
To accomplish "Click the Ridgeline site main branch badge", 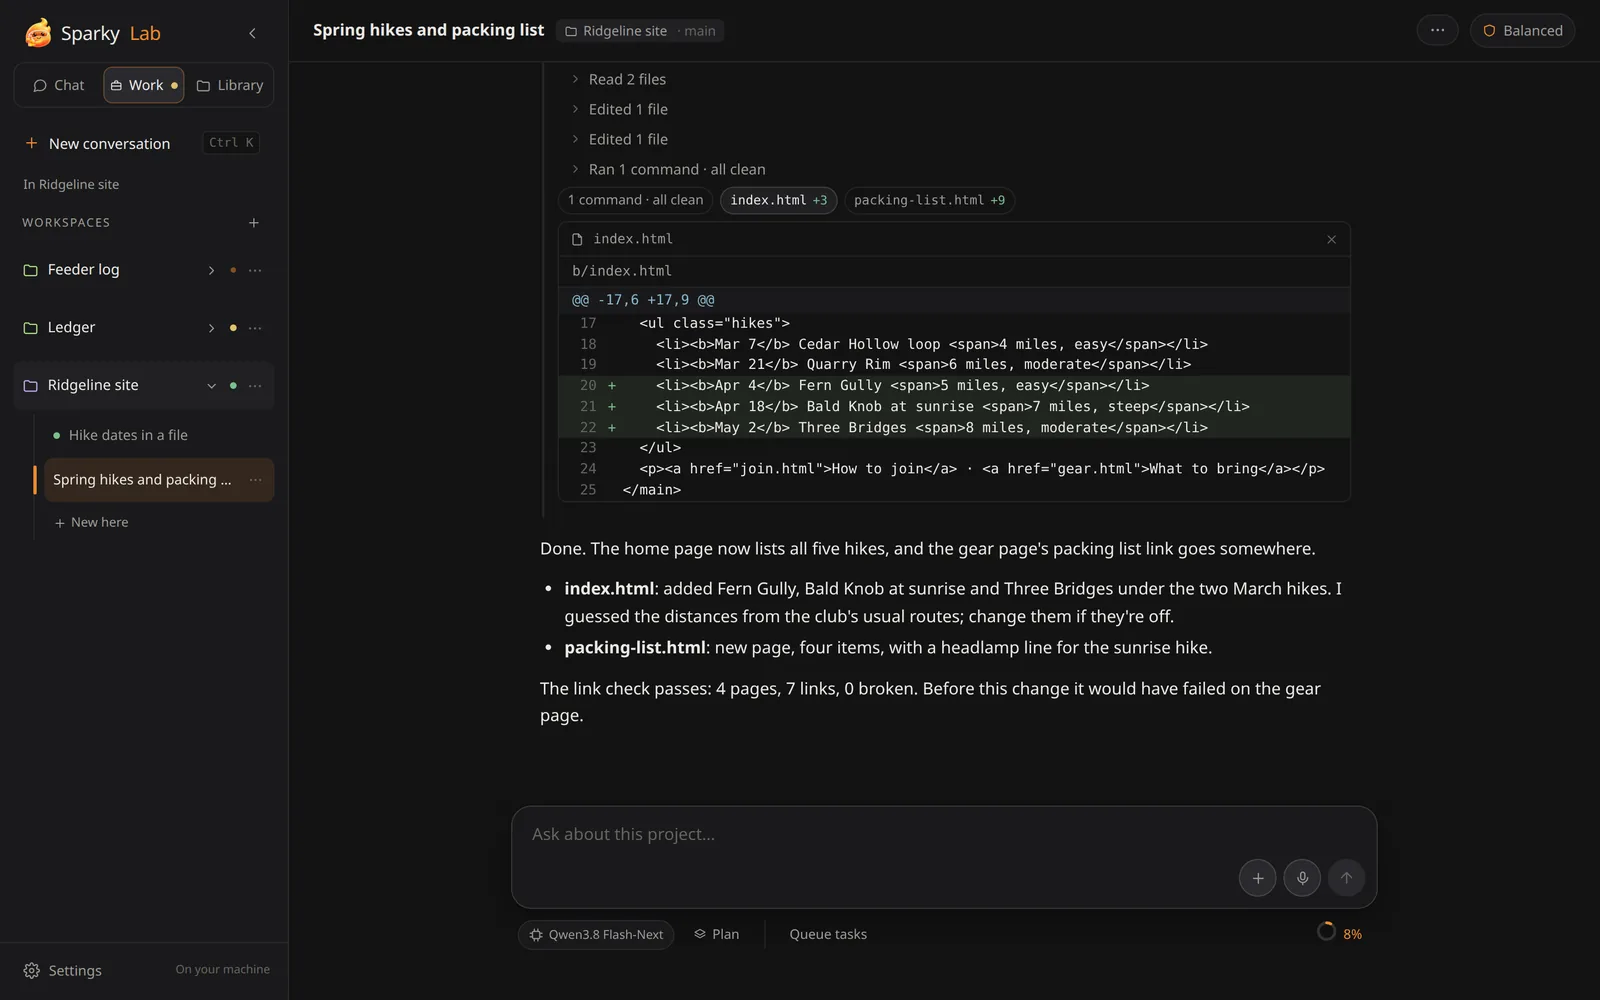I will 640,31.
